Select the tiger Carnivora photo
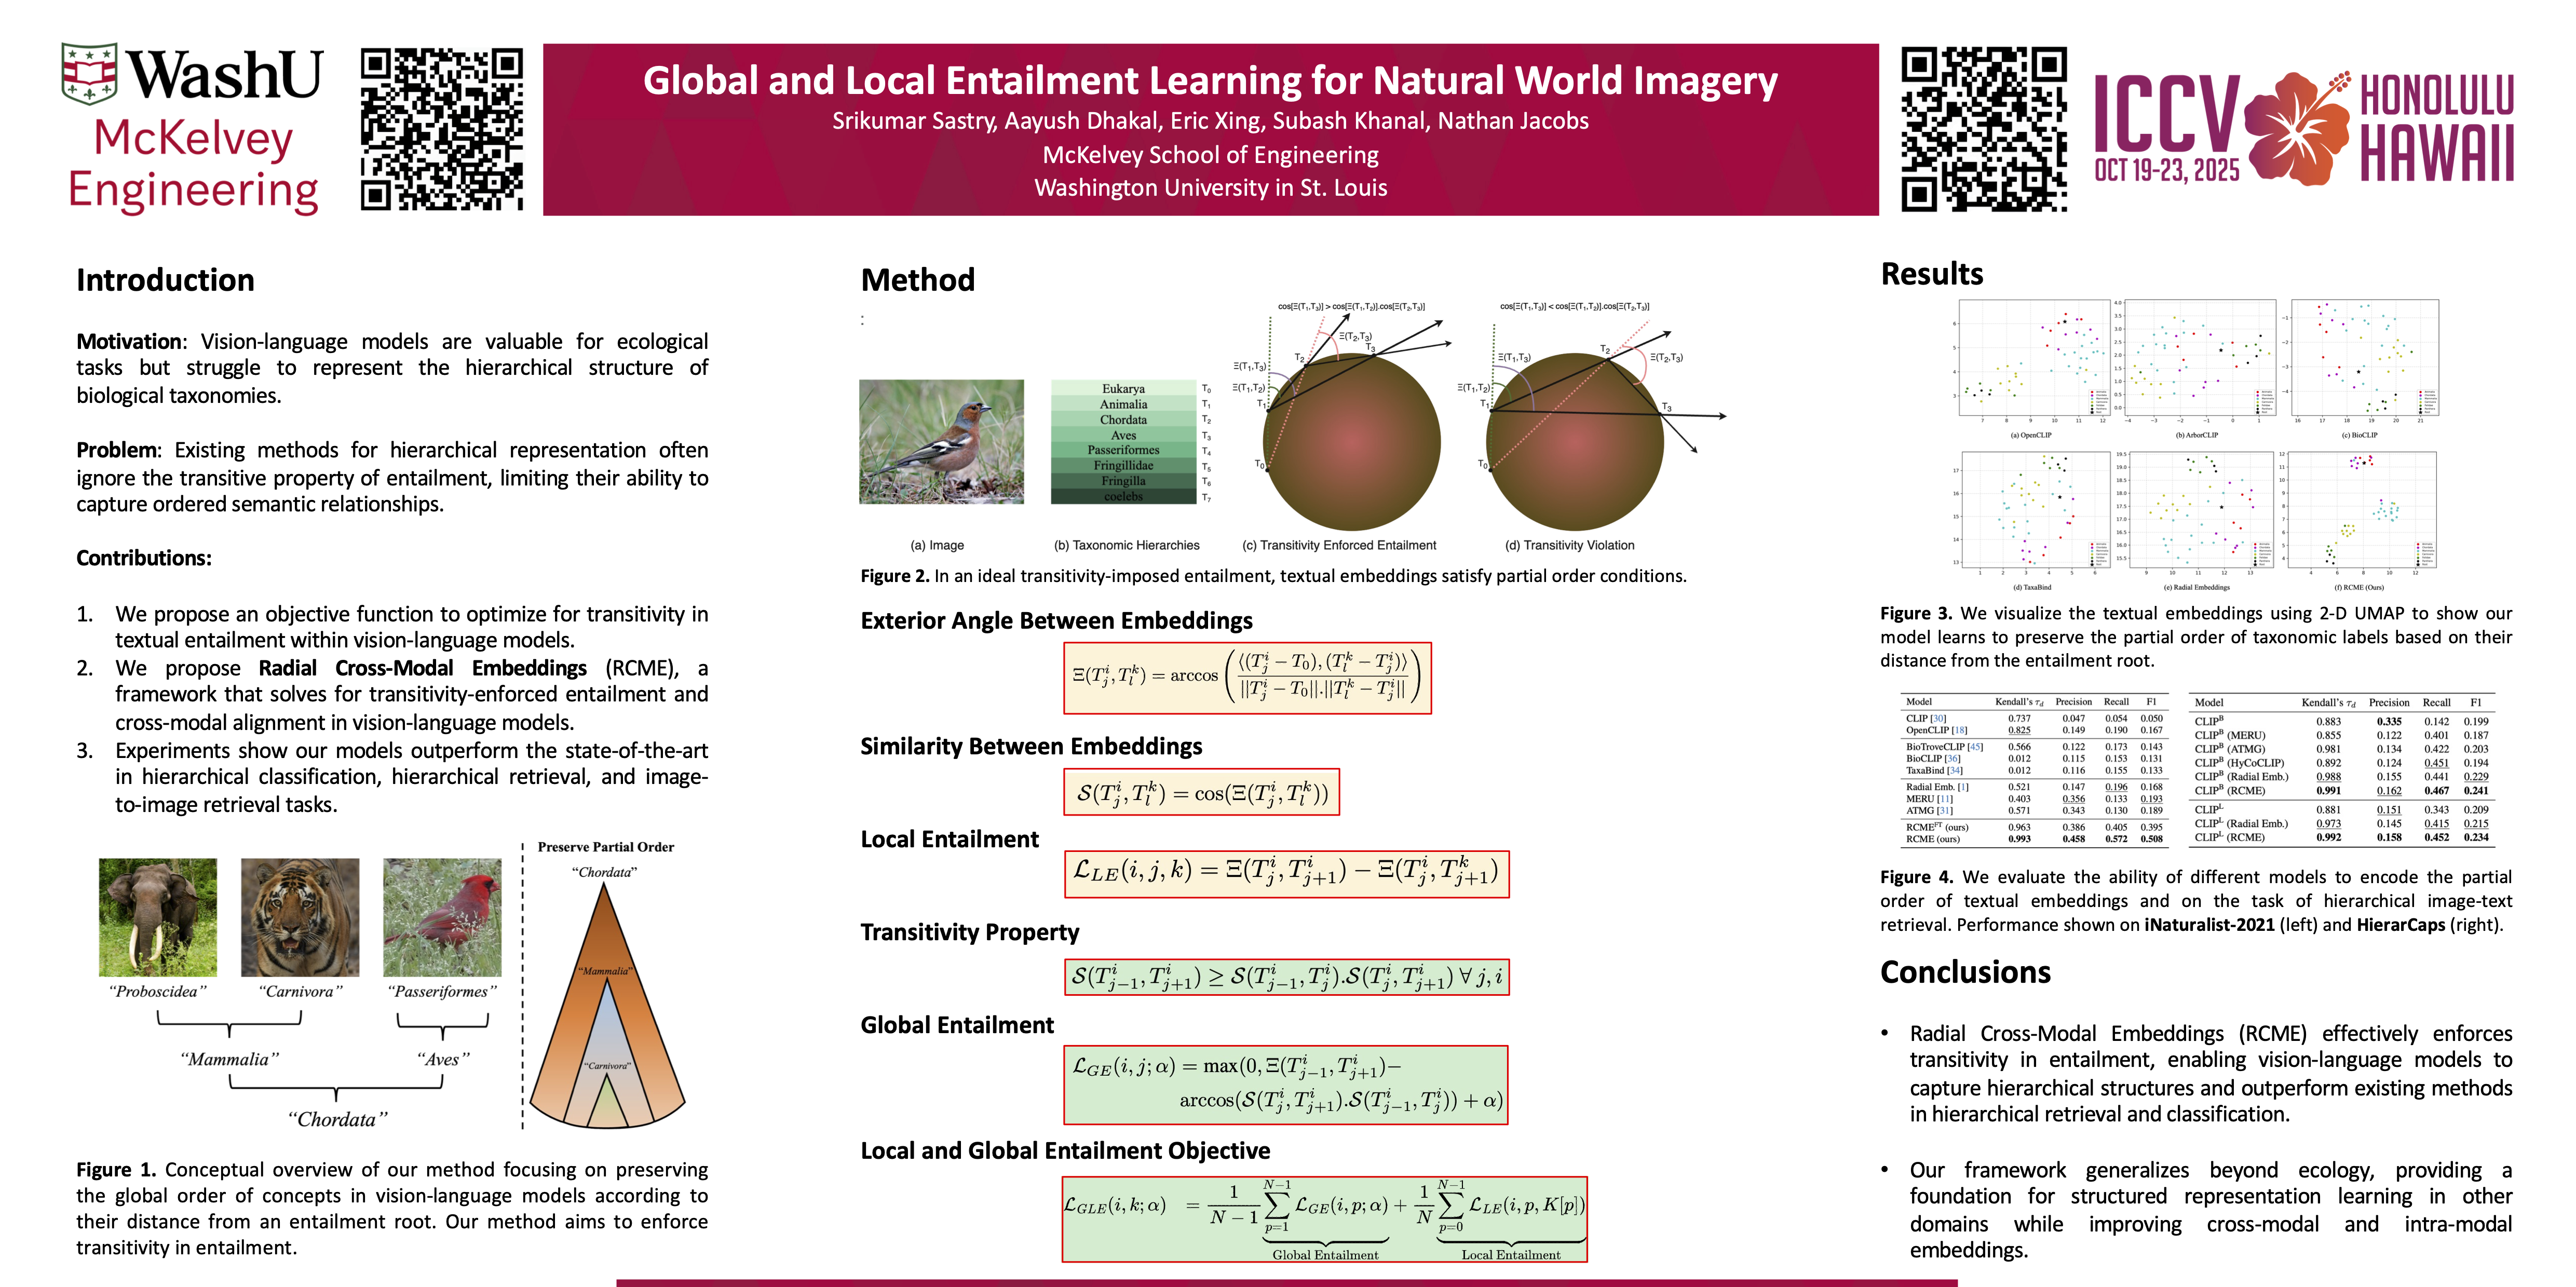This screenshot has height=1287, width=2576. click(300, 917)
